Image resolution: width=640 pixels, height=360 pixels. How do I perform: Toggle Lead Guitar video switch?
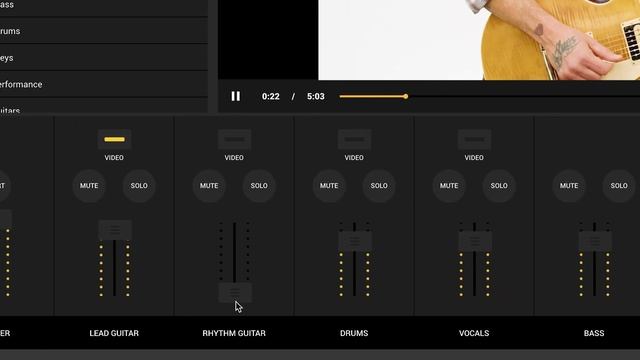[114, 139]
